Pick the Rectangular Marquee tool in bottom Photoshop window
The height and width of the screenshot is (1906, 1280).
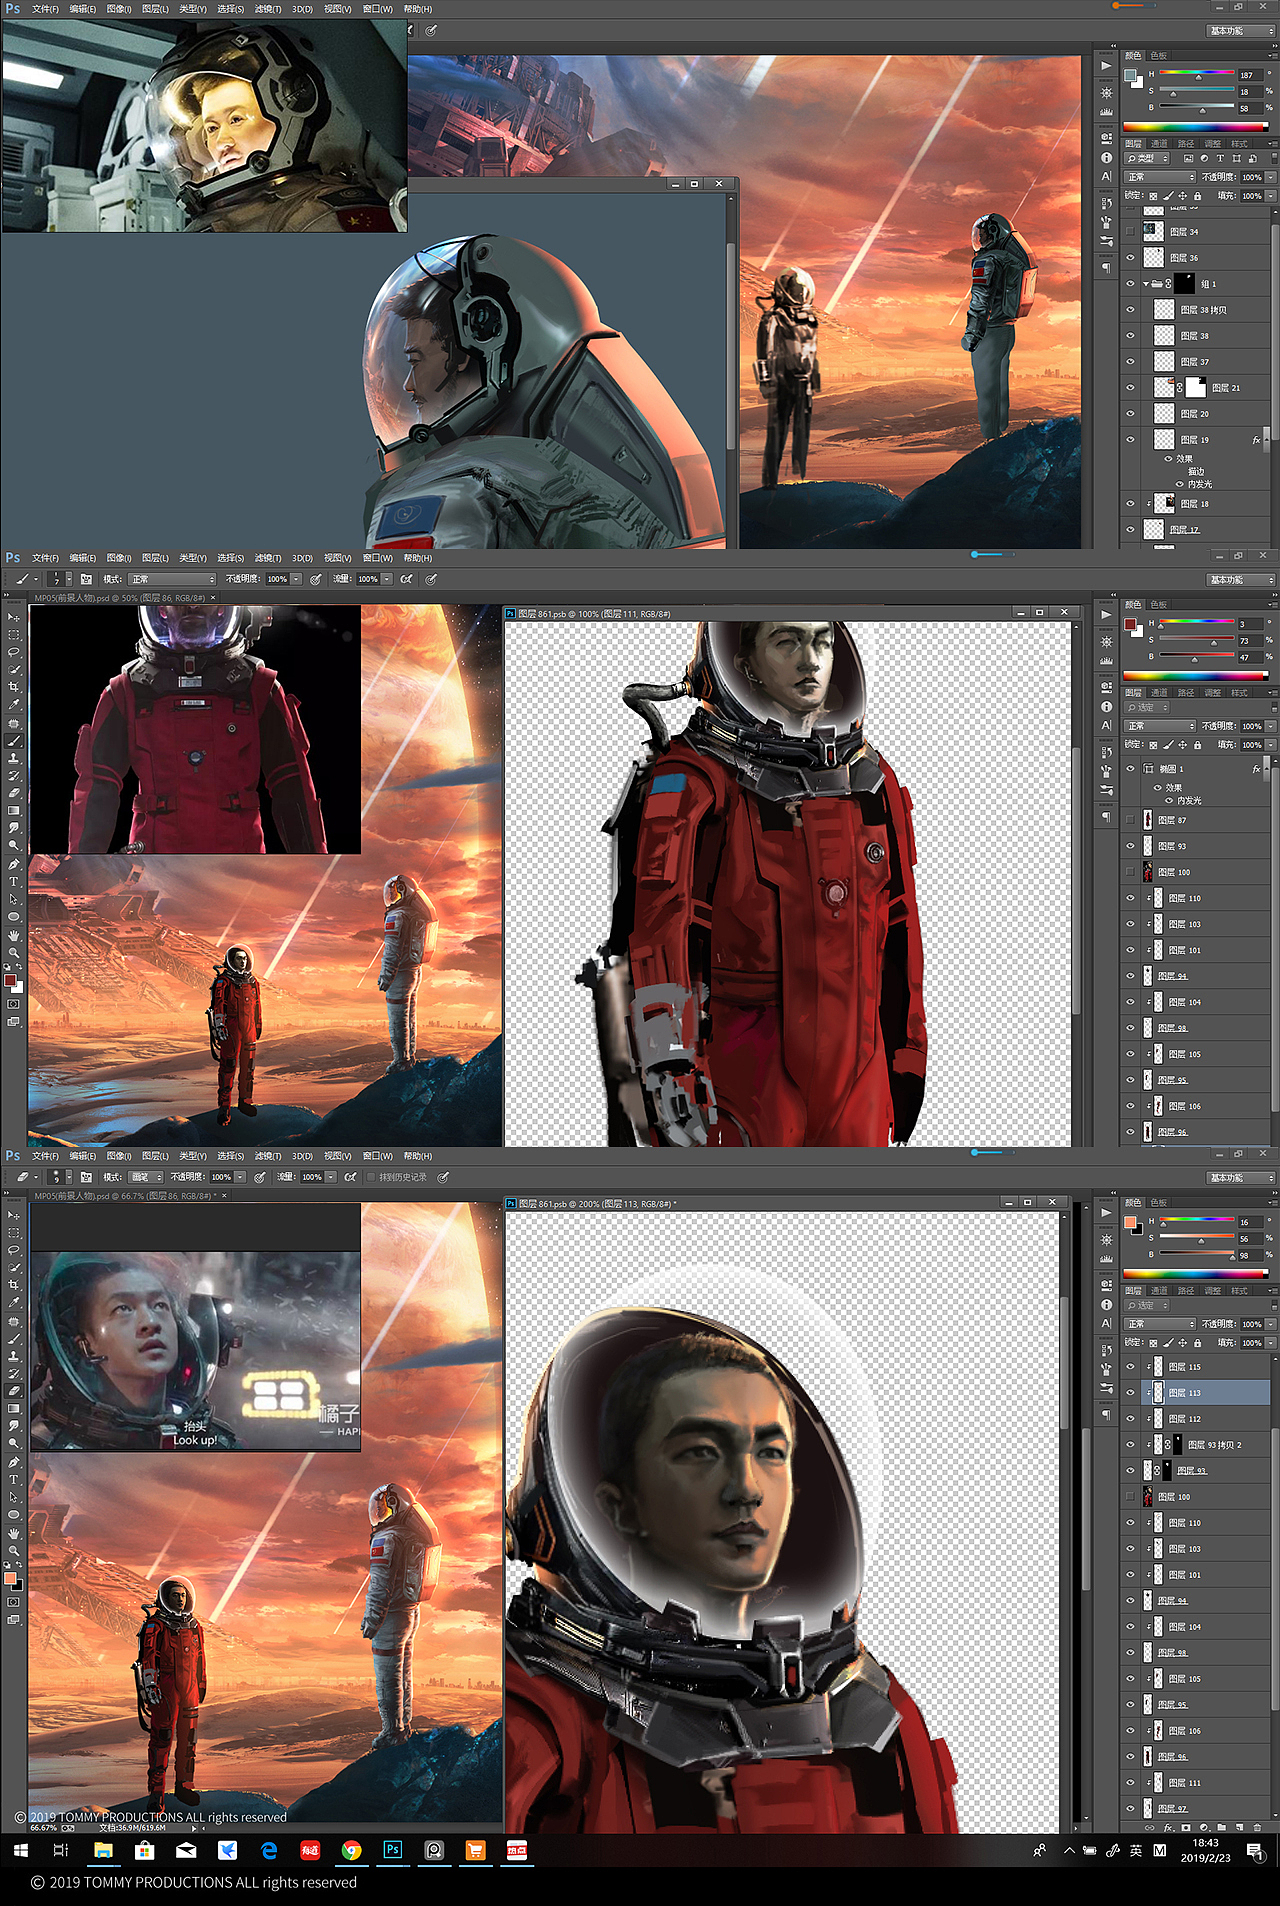click(x=14, y=1233)
